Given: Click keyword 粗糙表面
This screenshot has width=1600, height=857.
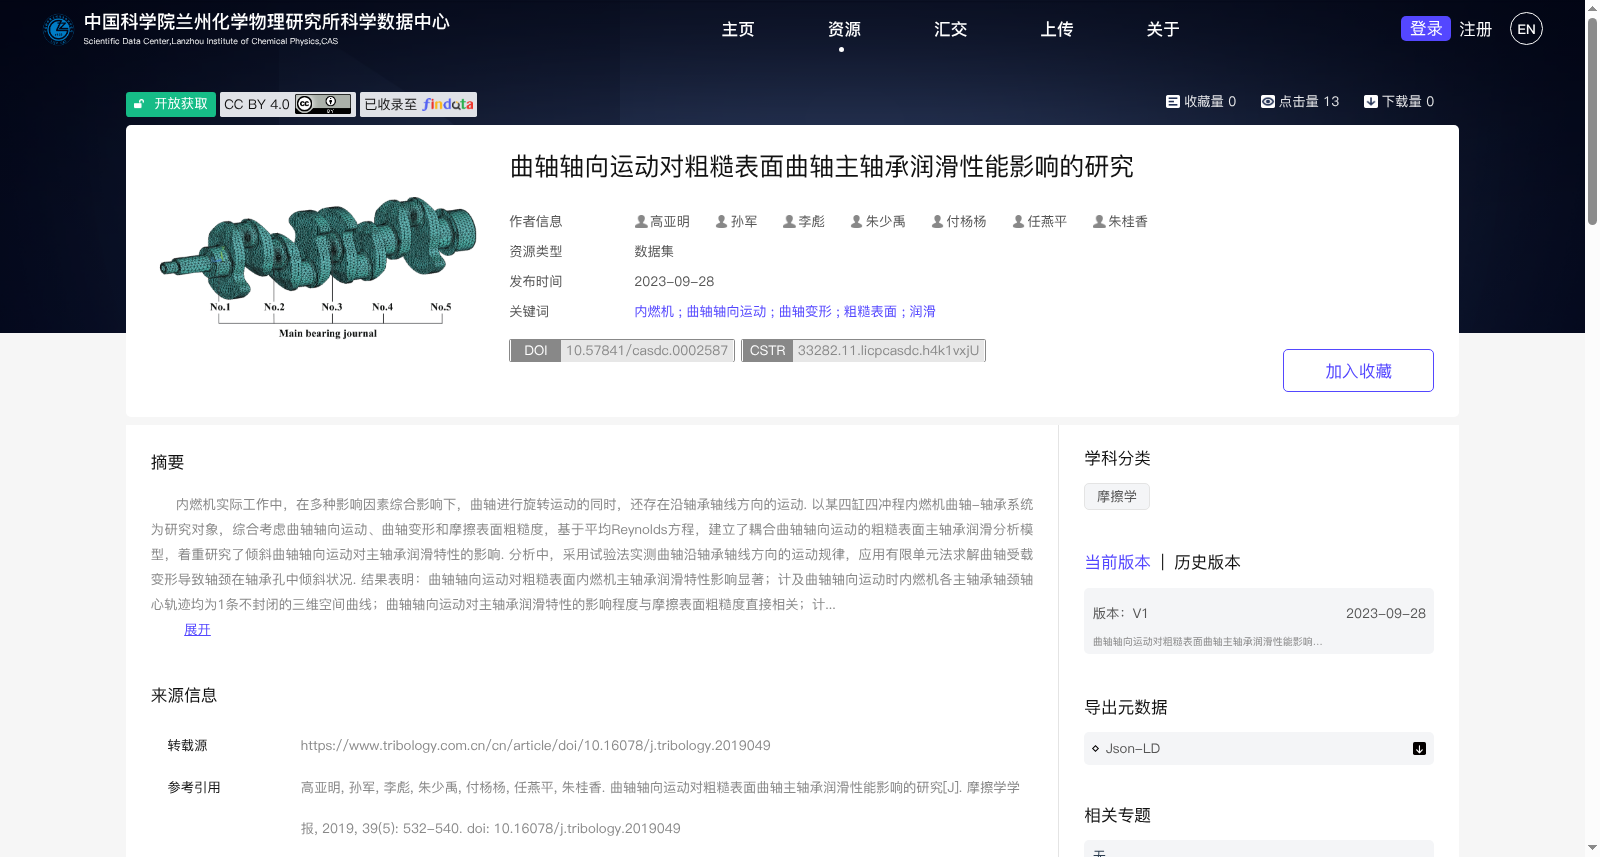Looking at the screenshot, I should point(870,311).
